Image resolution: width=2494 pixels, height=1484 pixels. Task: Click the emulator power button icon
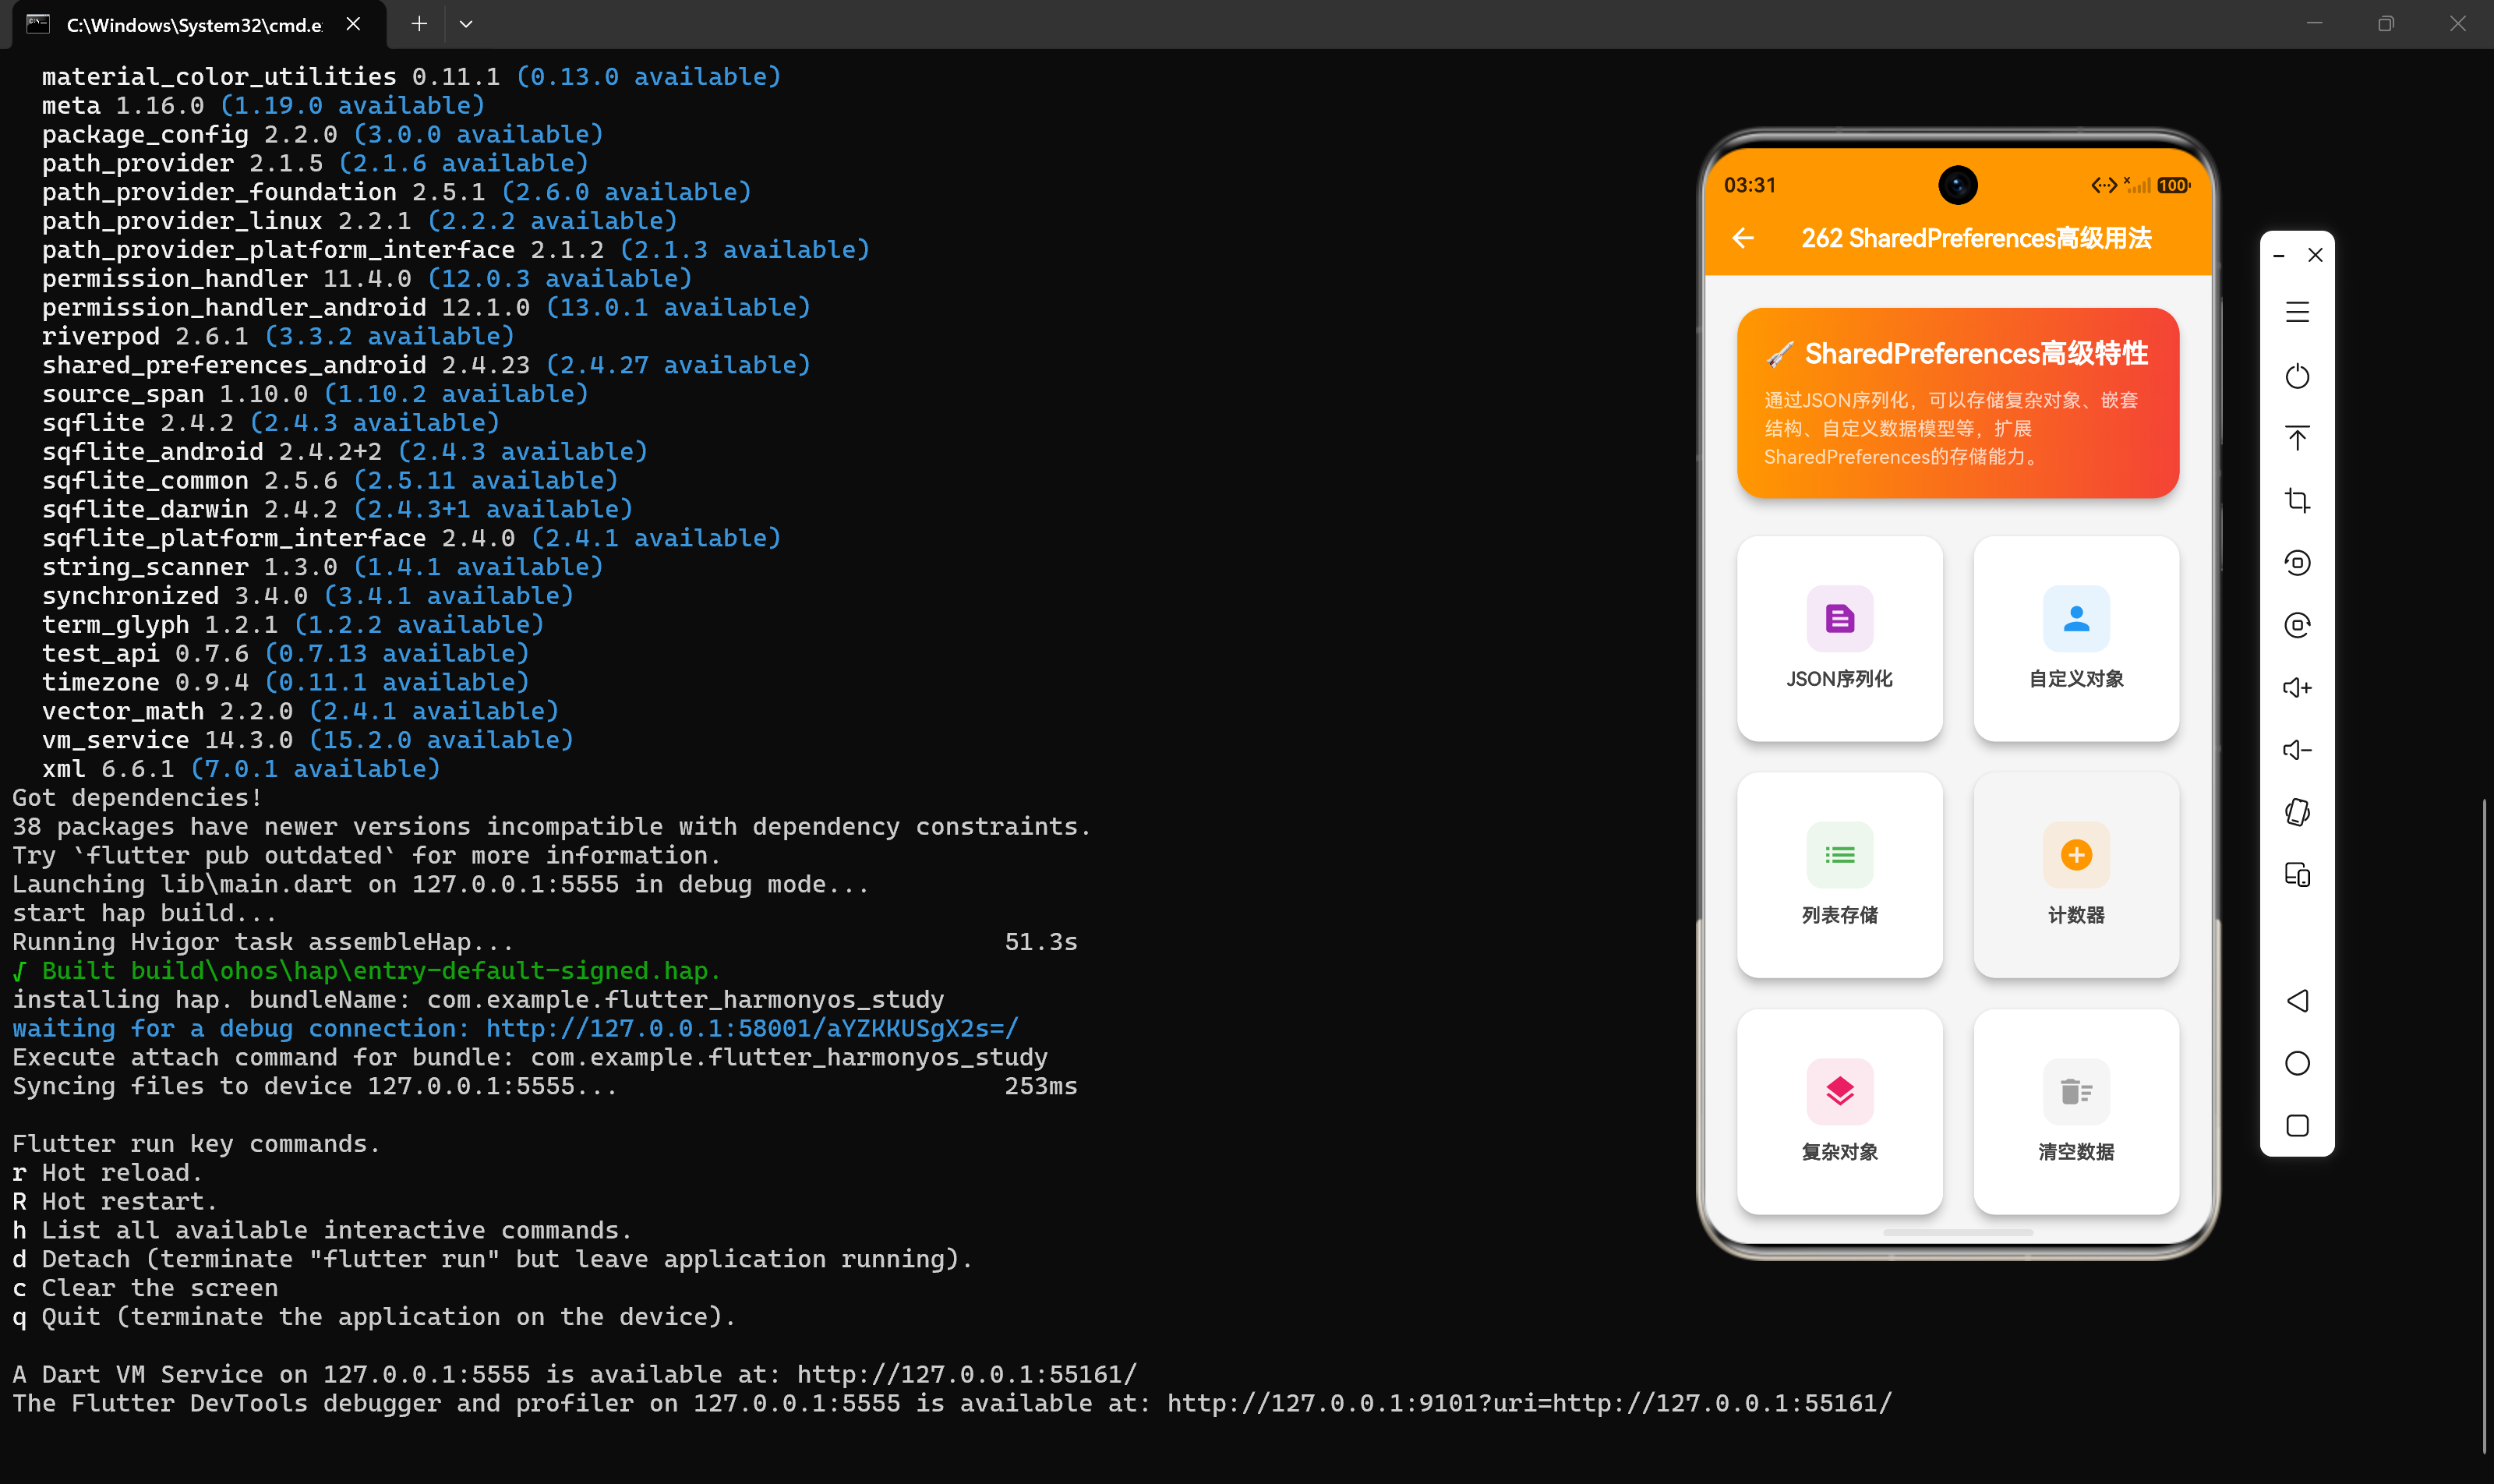[x=2297, y=376]
